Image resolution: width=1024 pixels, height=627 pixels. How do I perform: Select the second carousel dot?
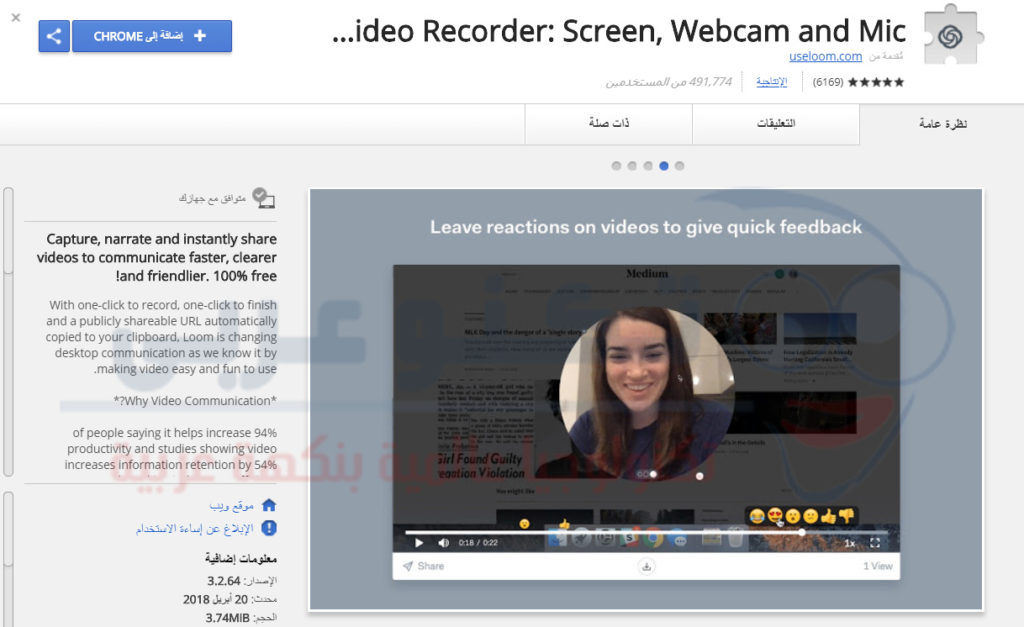[x=632, y=166]
